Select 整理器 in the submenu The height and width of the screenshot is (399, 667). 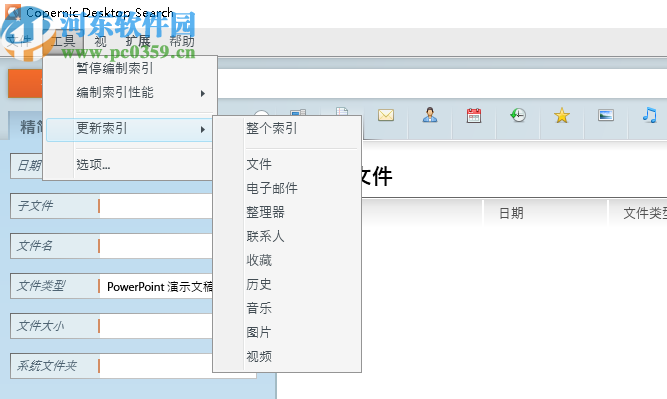(287, 212)
